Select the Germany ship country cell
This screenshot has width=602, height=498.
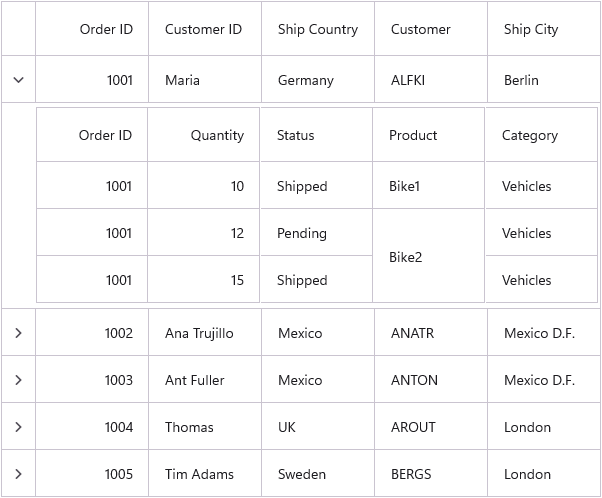(318, 79)
